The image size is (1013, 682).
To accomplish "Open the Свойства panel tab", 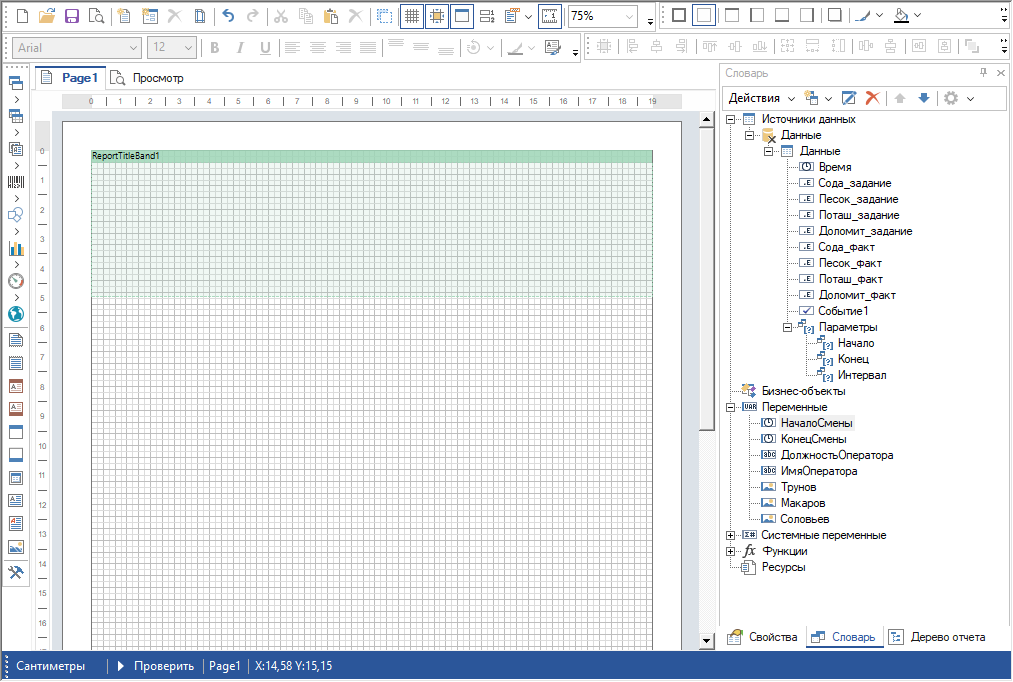I will point(762,637).
